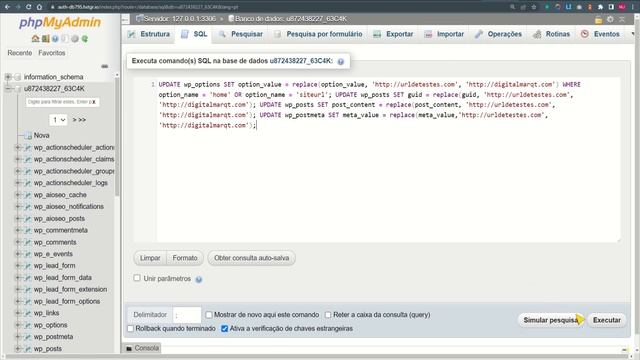Image resolution: width=640 pixels, height=360 pixels.
Task: Click Obter consulta auto-salva button
Action: click(x=251, y=258)
